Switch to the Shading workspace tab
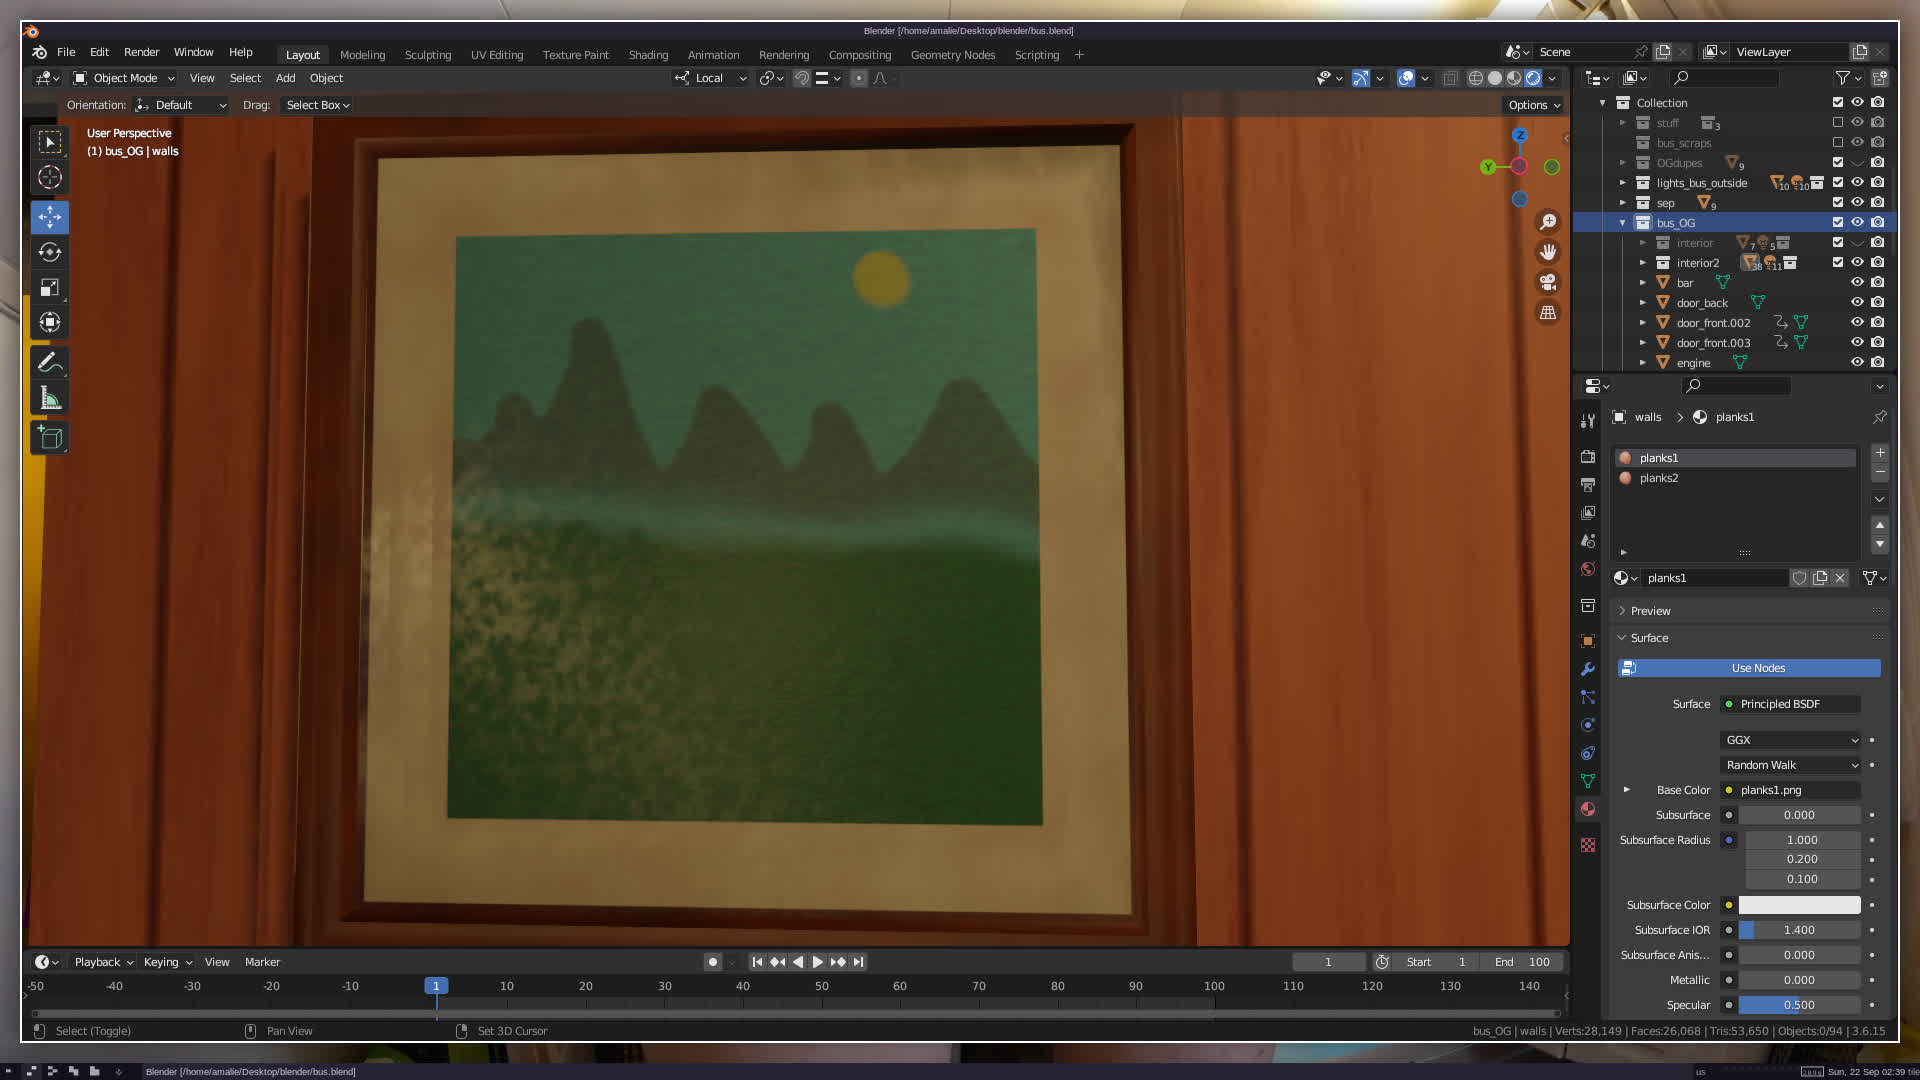Image resolution: width=1920 pixels, height=1080 pixels. [648, 55]
